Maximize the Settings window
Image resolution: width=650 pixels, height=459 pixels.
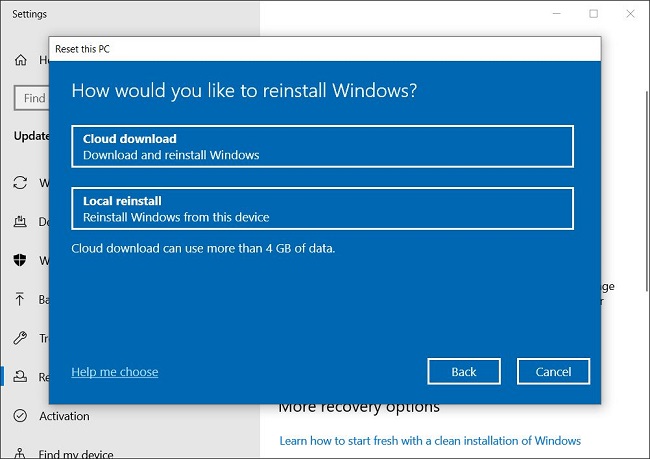[x=594, y=14]
